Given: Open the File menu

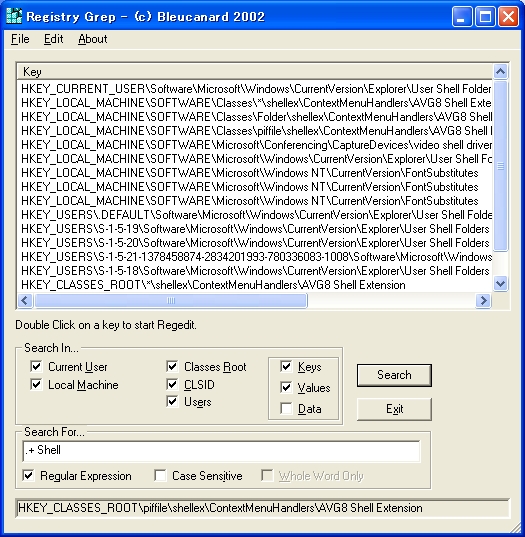Looking at the screenshot, I should tap(20, 39).
